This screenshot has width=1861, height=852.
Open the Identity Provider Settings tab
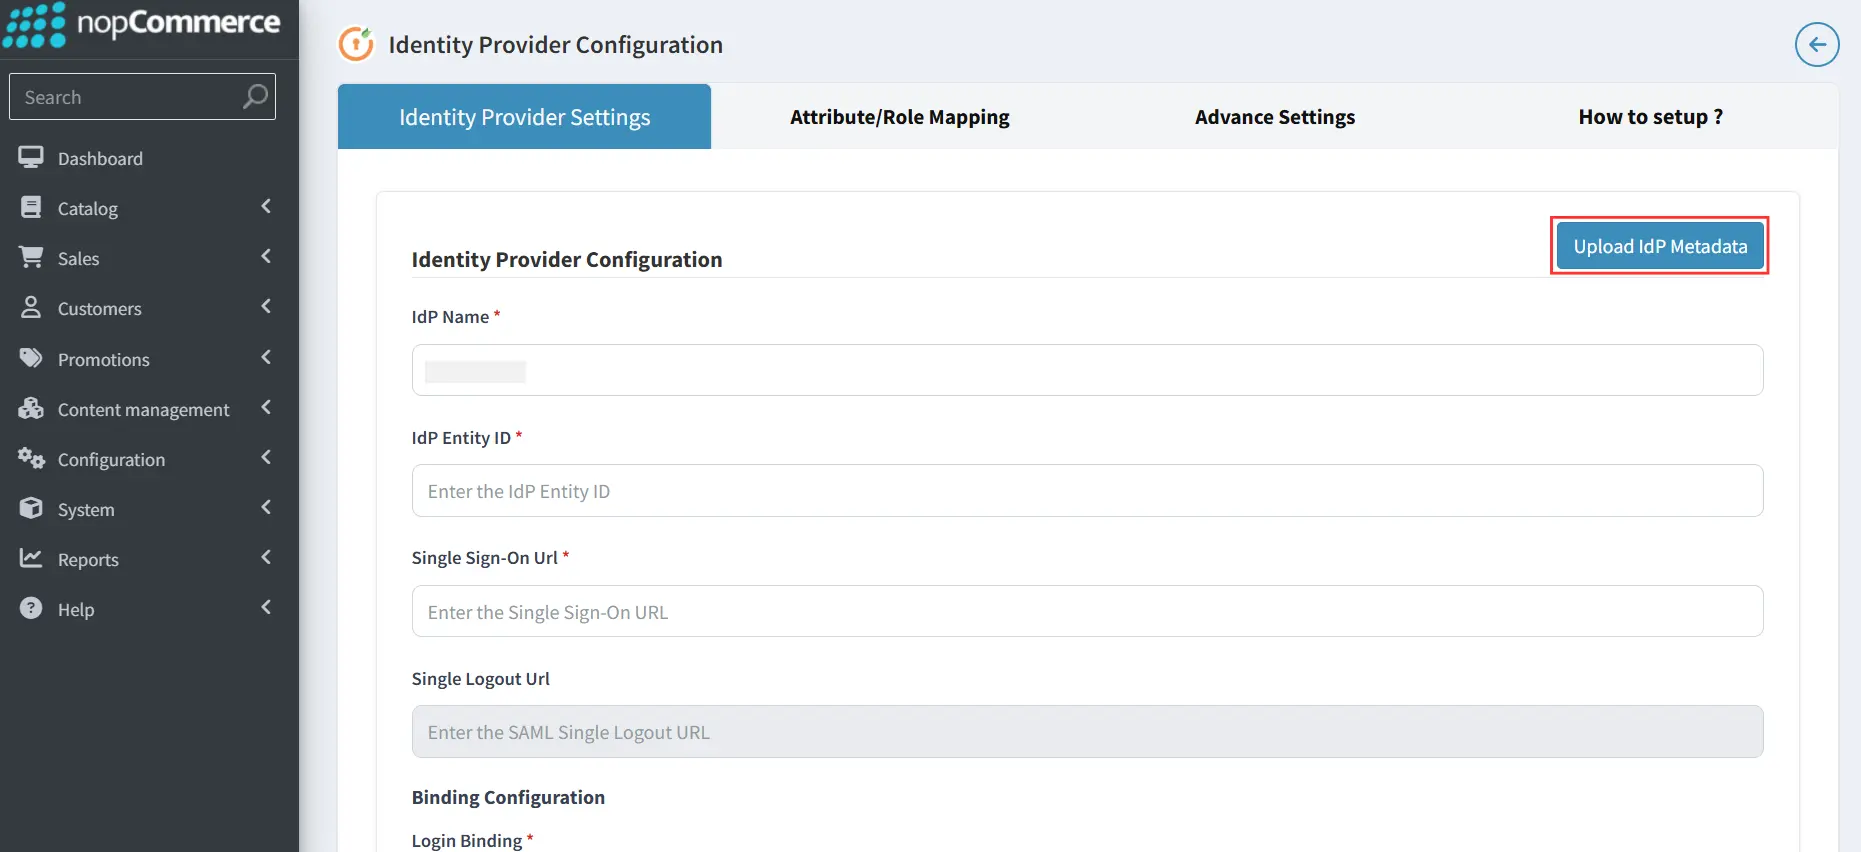pyautogui.click(x=524, y=117)
